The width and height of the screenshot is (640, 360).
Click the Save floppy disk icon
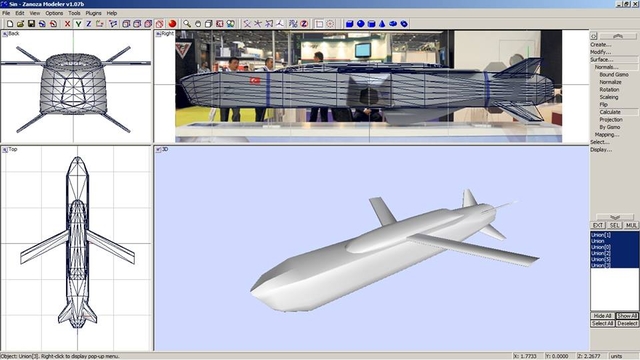31,24
